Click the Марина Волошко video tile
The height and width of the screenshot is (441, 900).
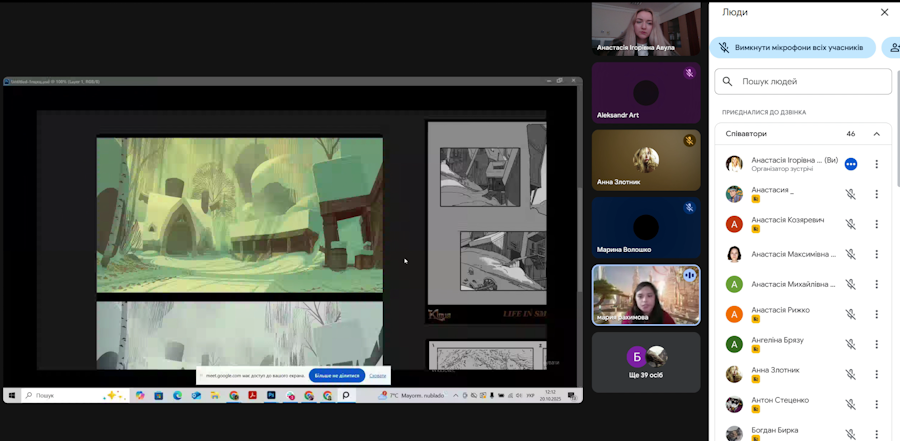tap(646, 228)
